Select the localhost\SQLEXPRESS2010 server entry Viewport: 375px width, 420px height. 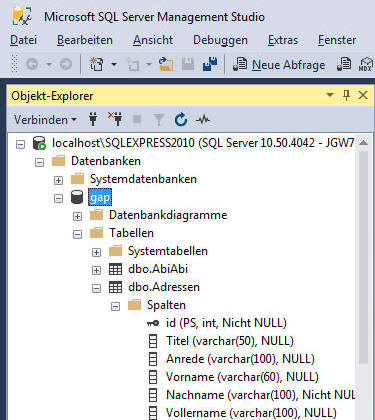pos(203,143)
